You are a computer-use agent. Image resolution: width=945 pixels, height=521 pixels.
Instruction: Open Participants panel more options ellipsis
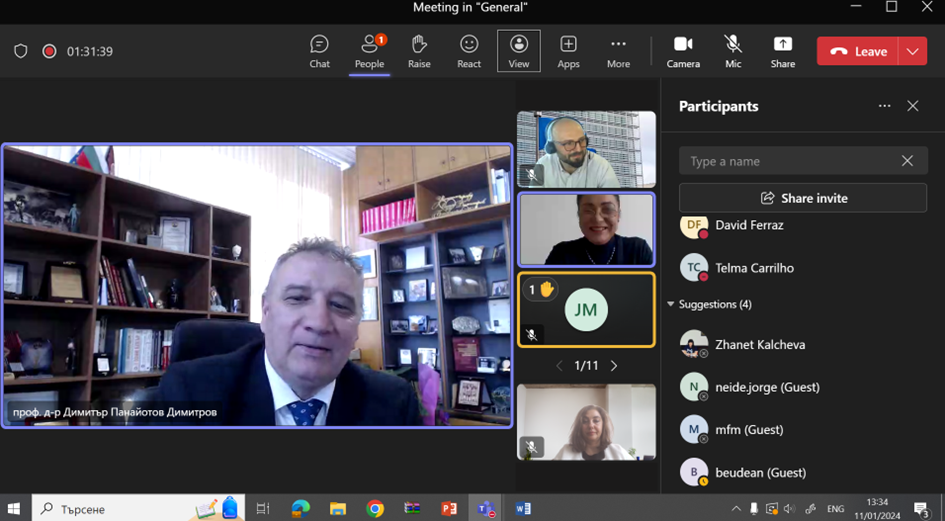884,106
